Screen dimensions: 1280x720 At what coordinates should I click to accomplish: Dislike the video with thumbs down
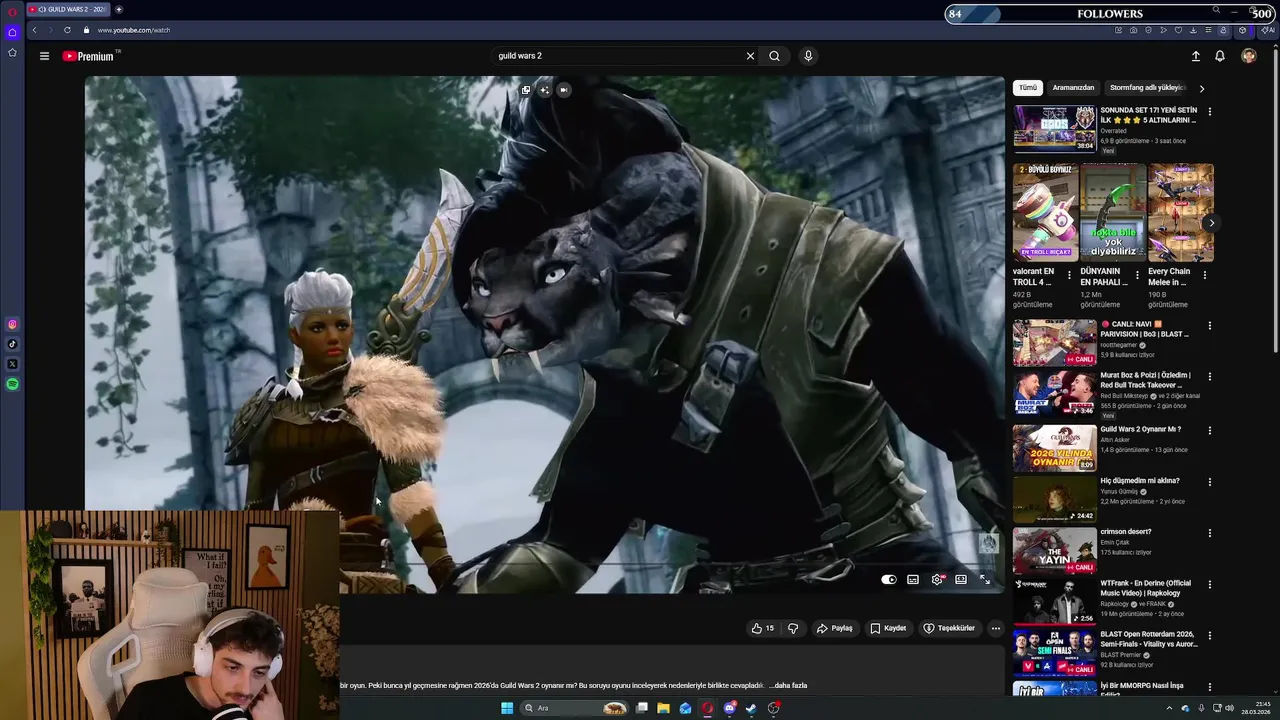click(793, 628)
